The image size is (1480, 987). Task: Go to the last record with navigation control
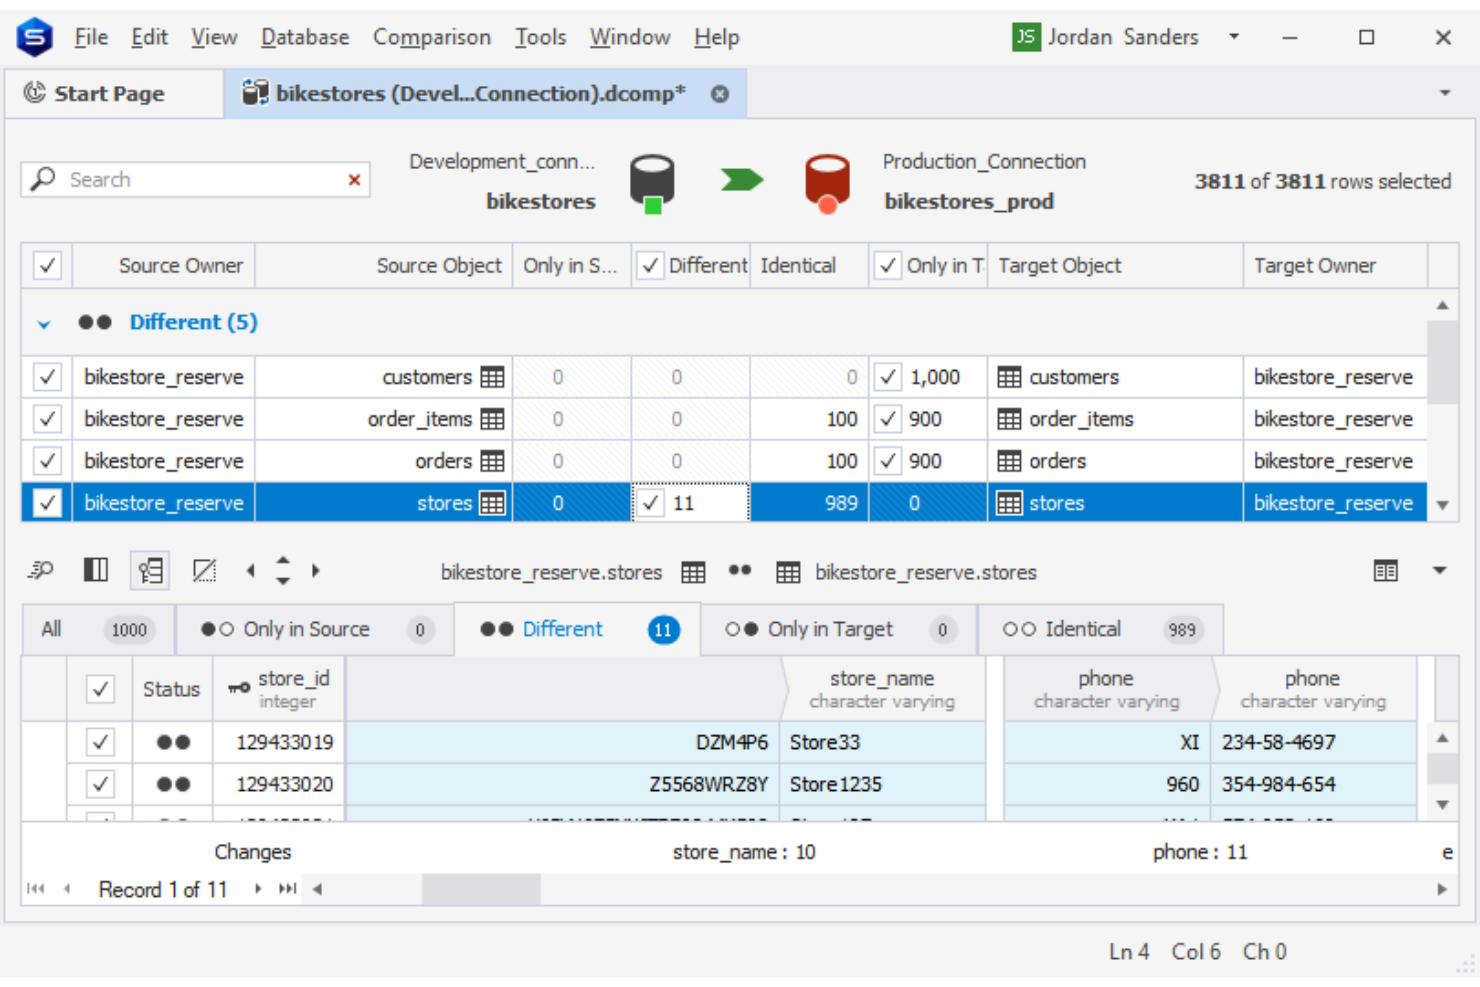(287, 889)
